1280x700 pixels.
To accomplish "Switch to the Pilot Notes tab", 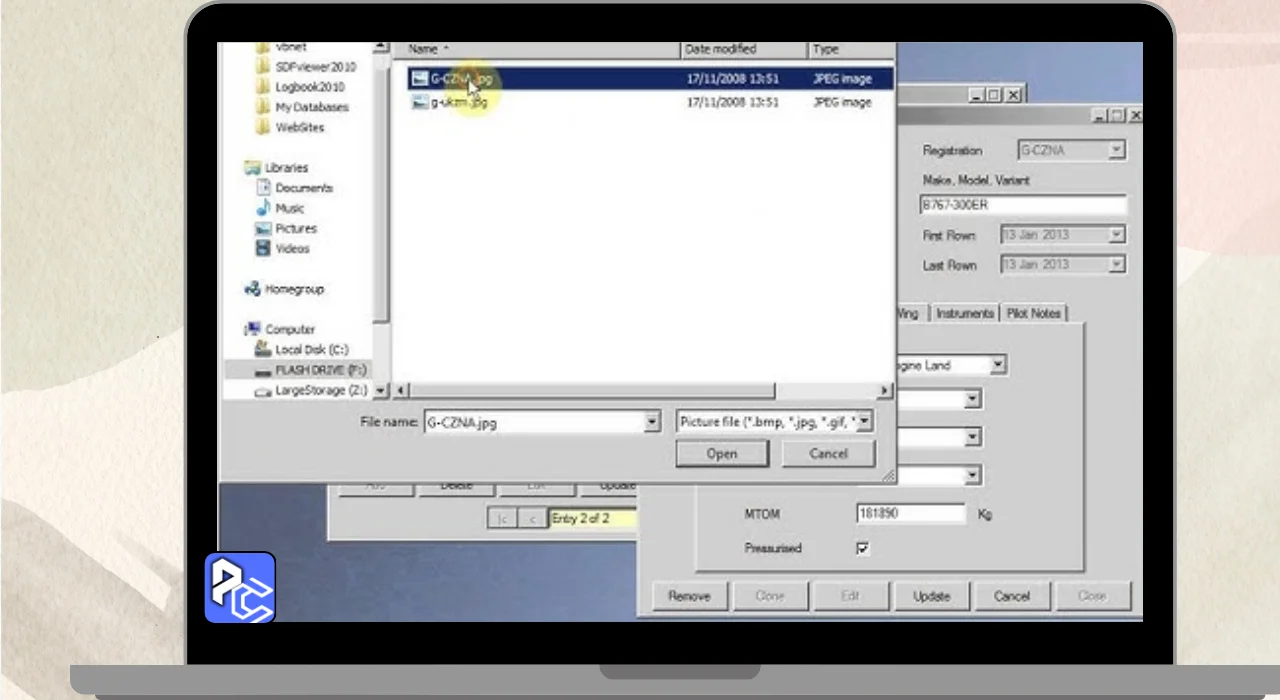I will [x=1034, y=313].
